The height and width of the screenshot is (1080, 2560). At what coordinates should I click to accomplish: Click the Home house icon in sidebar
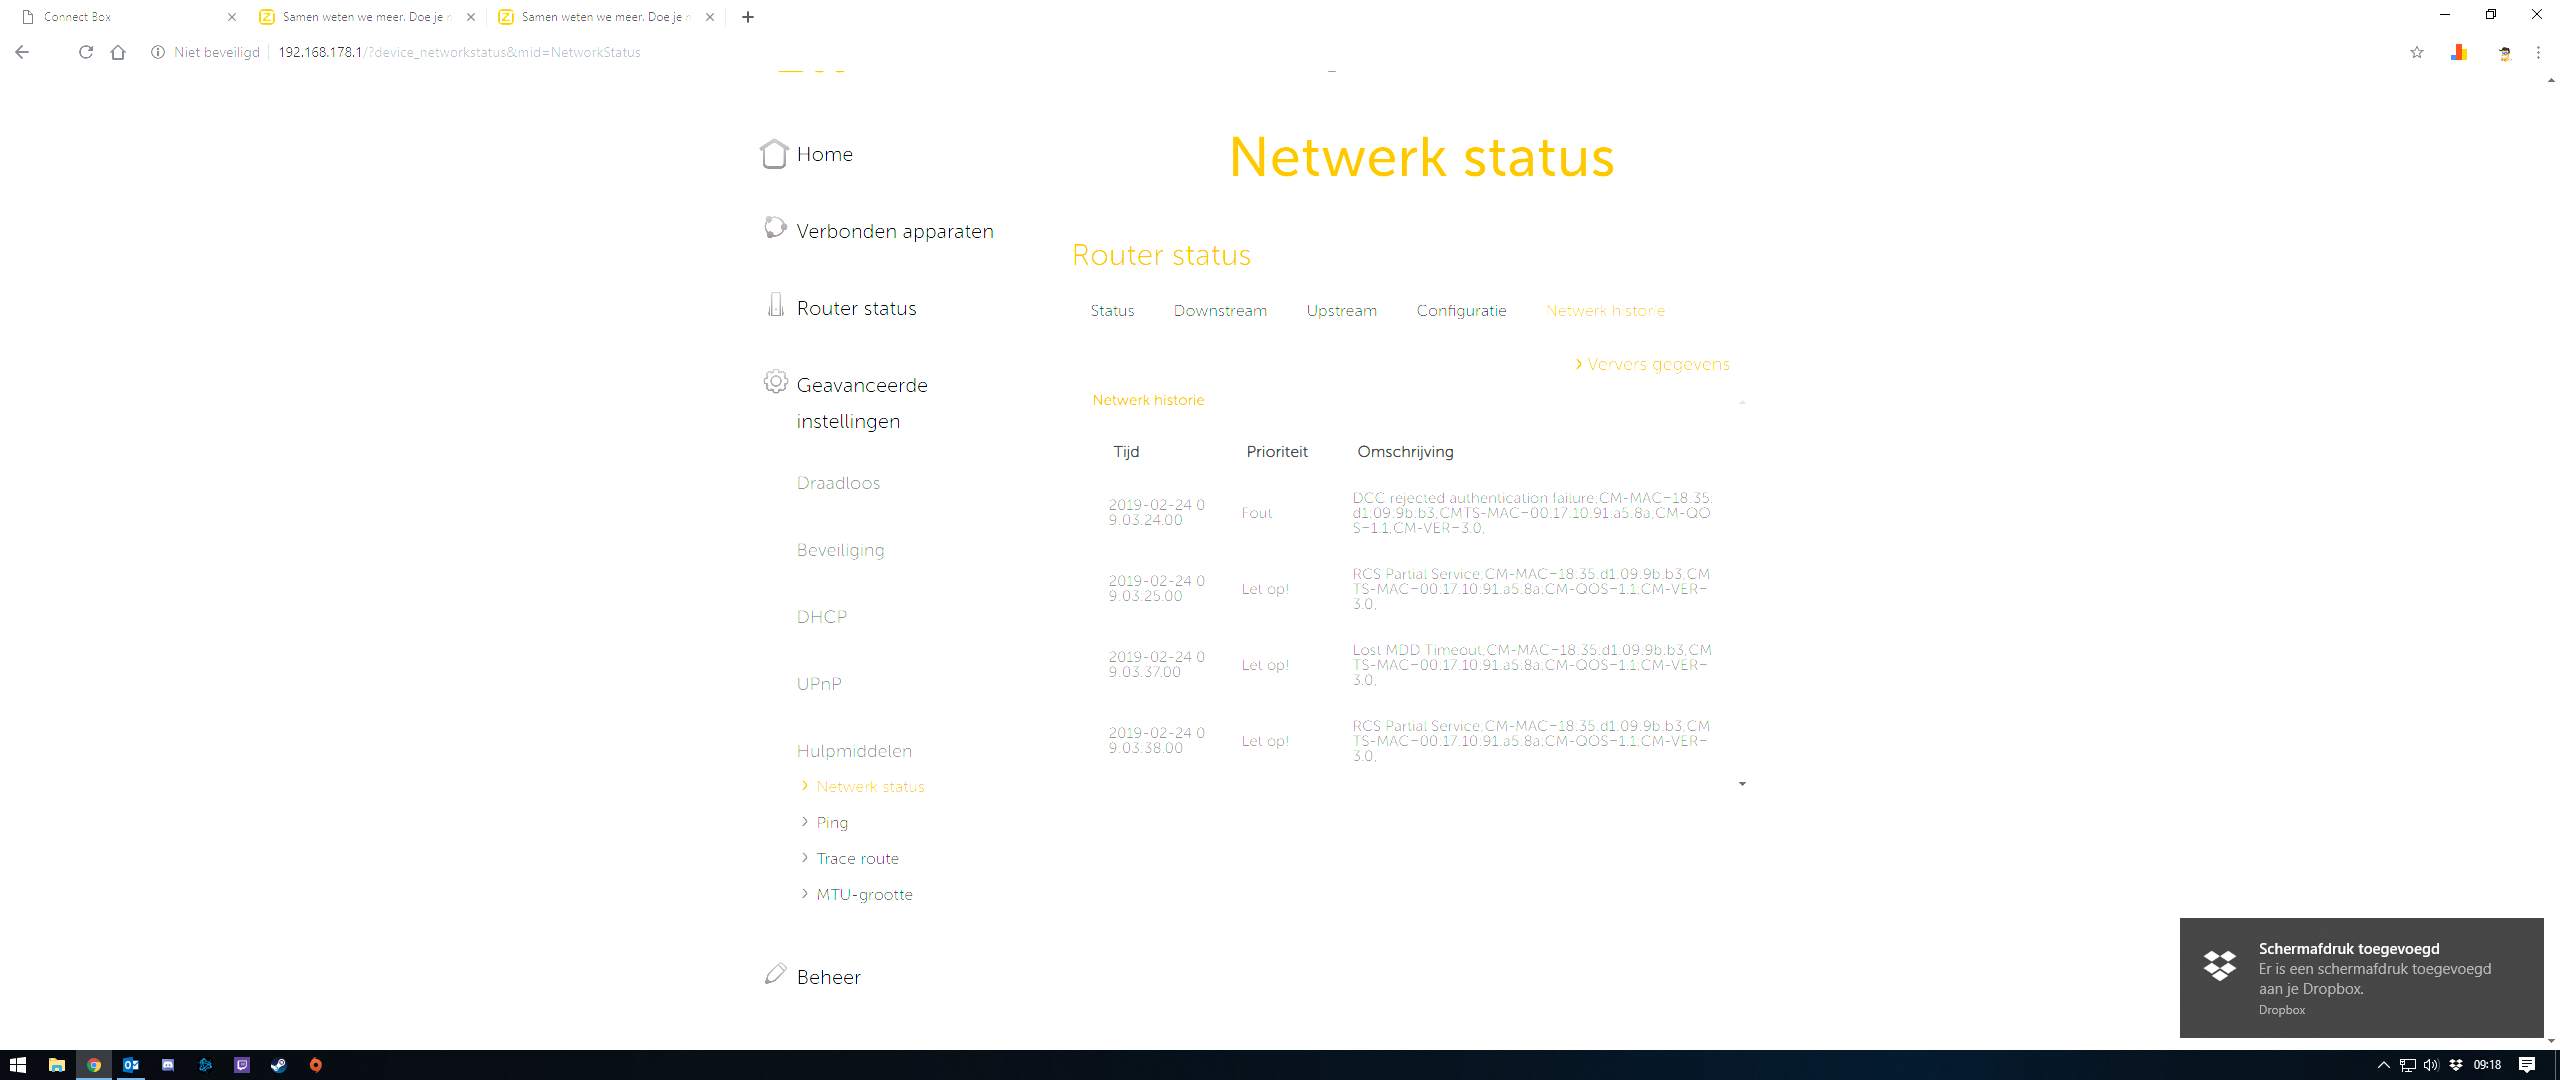tap(774, 154)
